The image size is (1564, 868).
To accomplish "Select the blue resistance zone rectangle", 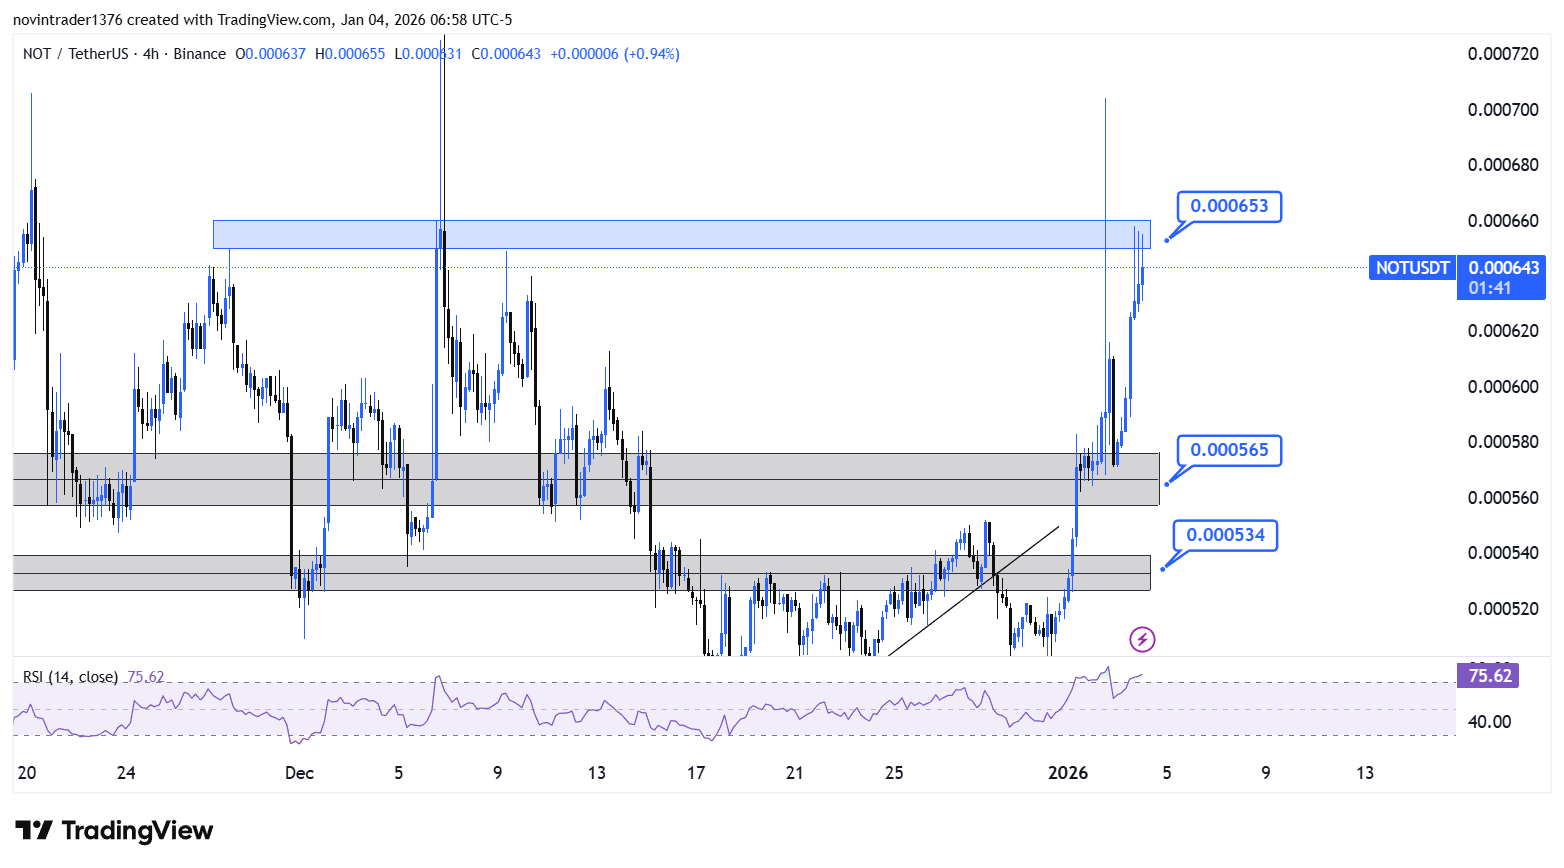I will tap(681, 234).
